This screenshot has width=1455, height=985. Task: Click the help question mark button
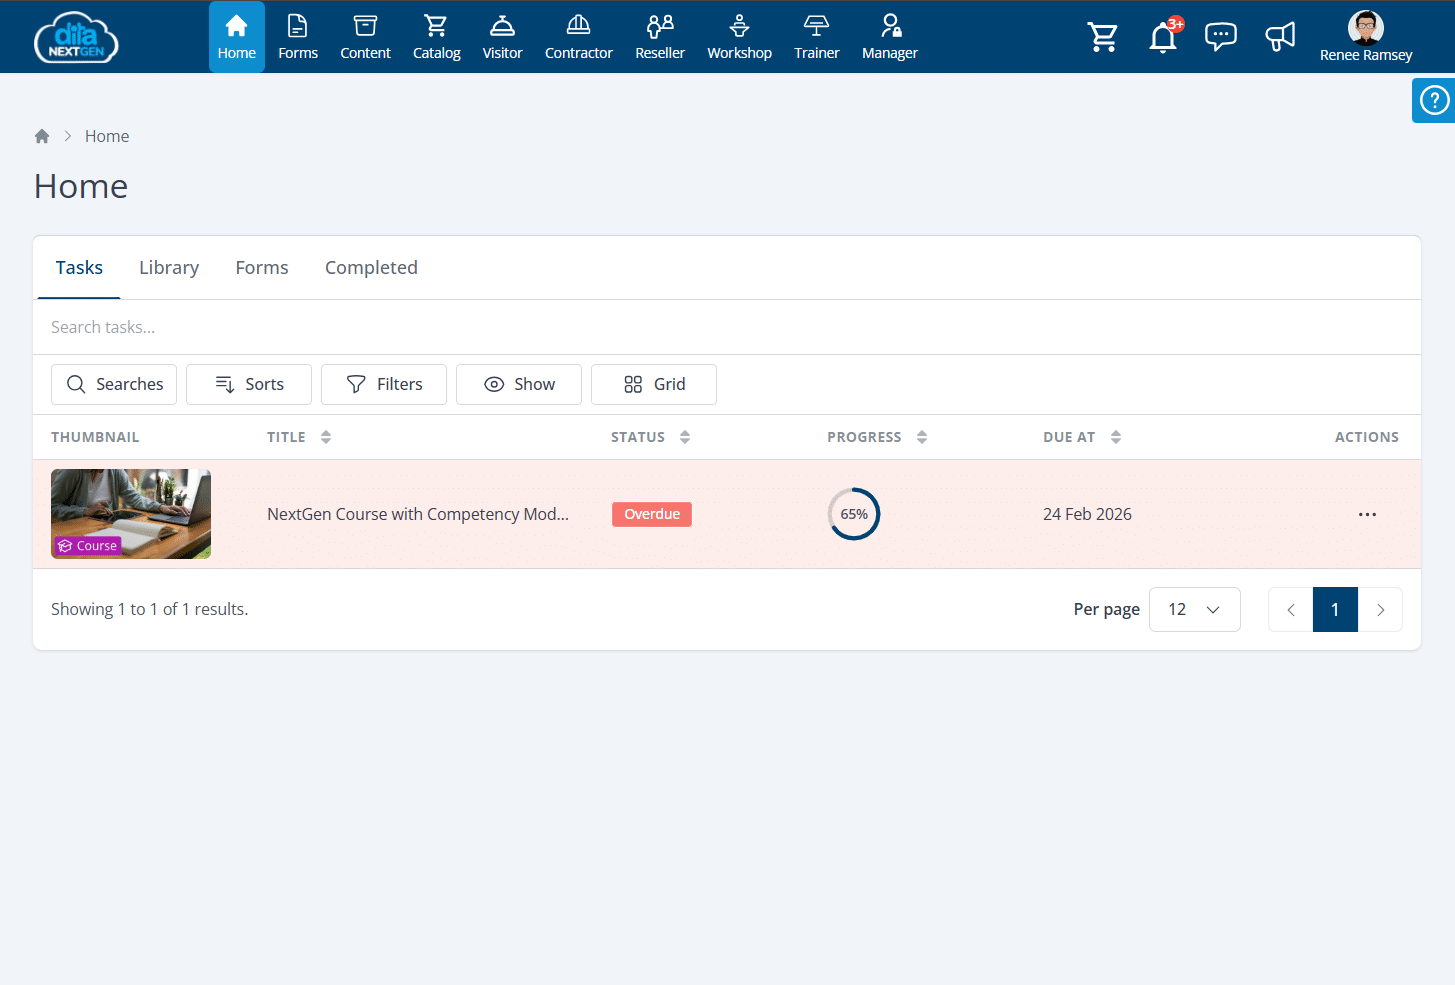(x=1434, y=100)
